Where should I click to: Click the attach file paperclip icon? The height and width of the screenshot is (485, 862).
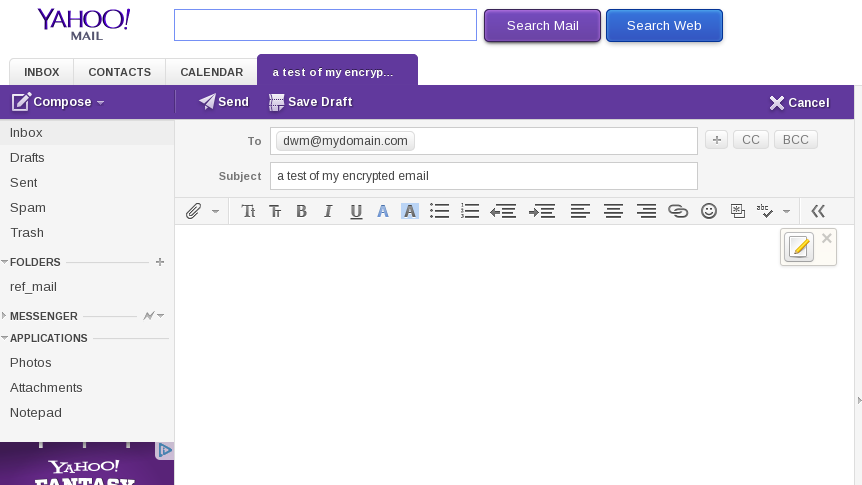(193, 211)
